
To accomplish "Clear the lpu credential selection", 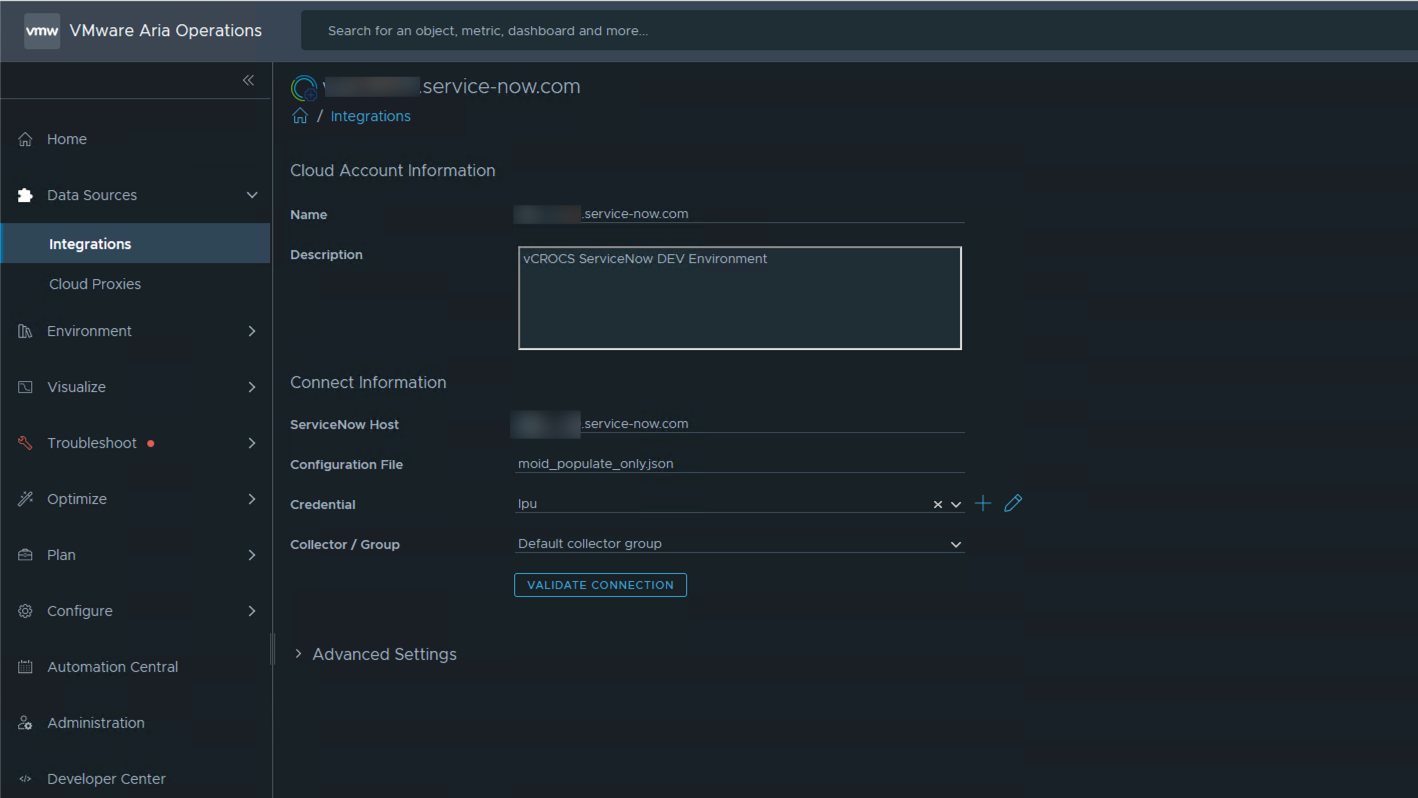I will point(937,505).
